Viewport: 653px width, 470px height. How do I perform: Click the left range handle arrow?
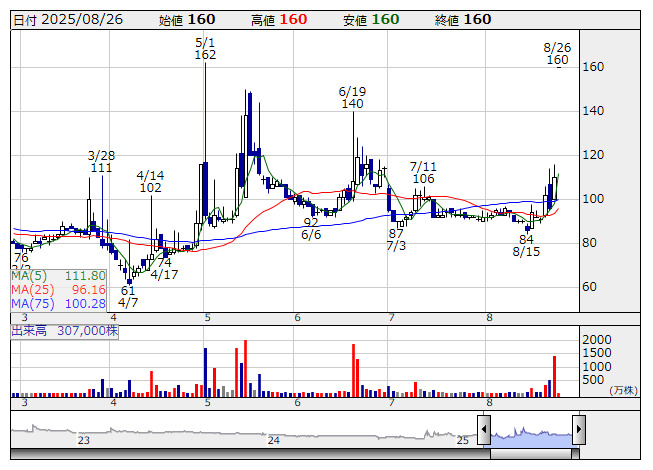484,431
